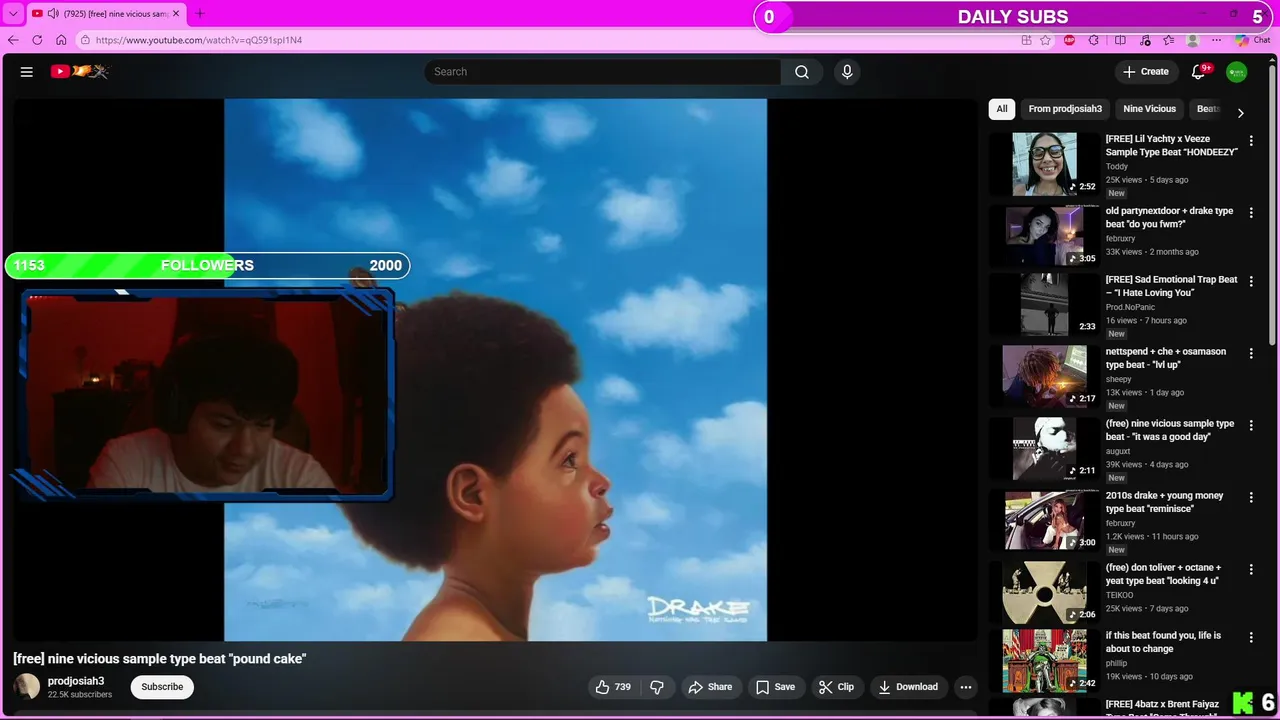1280x720 pixels.
Task: Open options for "do you fwm?" video
Action: pyautogui.click(x=1251, y=213)
